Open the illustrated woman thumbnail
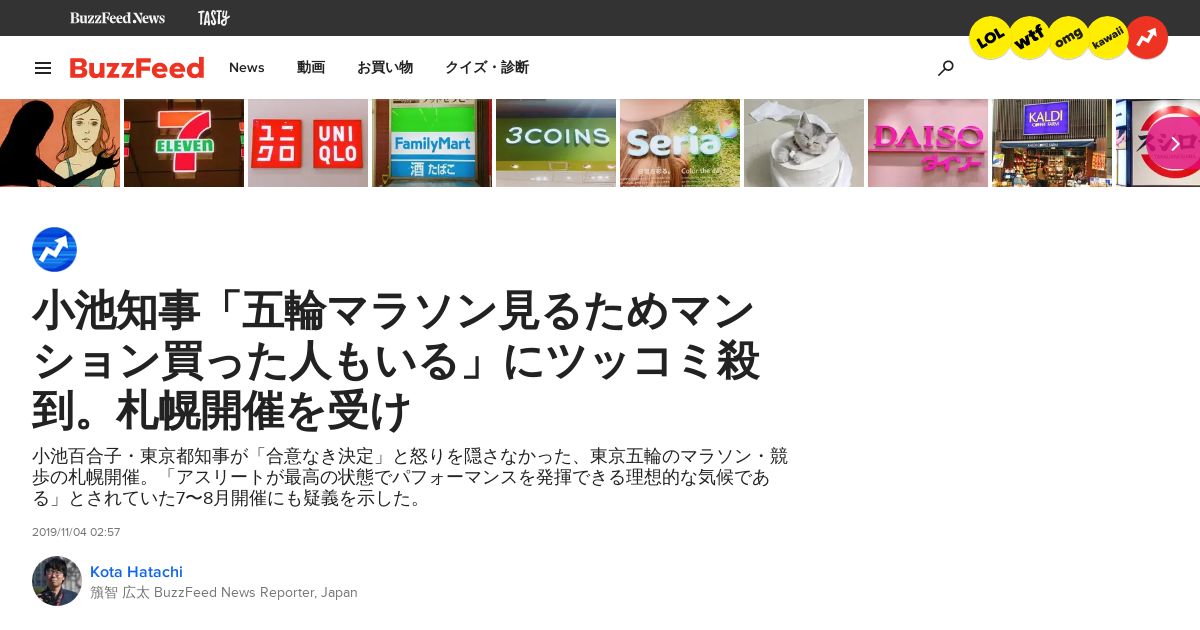1200x630 pixels. [60, 143]
